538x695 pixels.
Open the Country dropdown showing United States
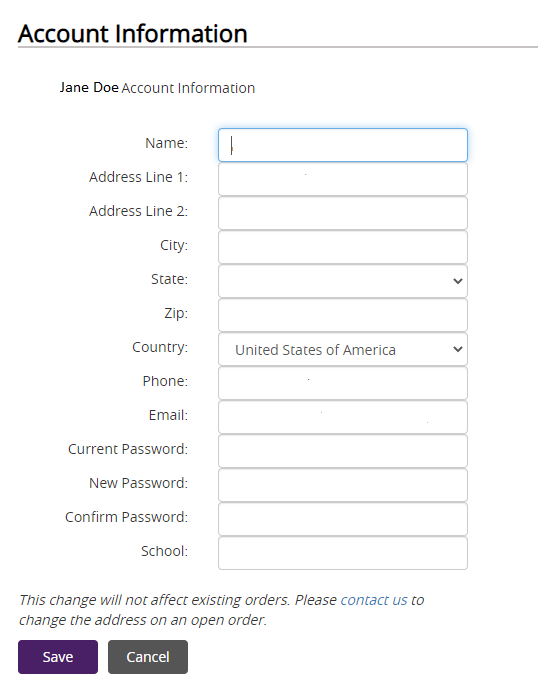343,349
